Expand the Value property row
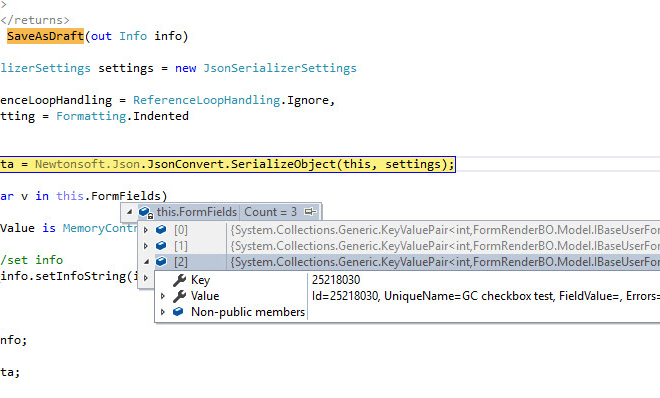 pyautogui.click(x=162, y=296)
